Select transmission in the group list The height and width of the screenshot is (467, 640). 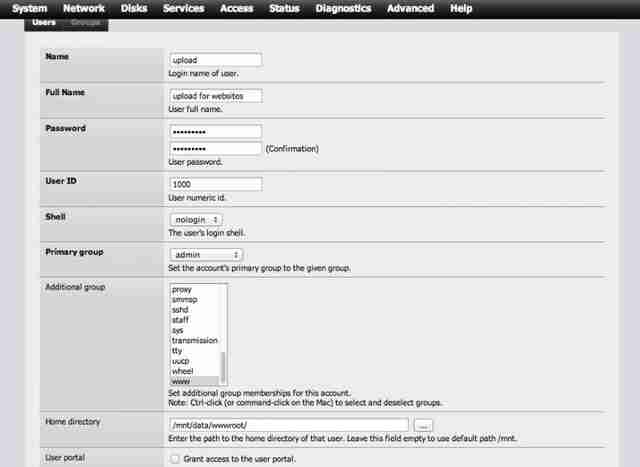(194, 340)
